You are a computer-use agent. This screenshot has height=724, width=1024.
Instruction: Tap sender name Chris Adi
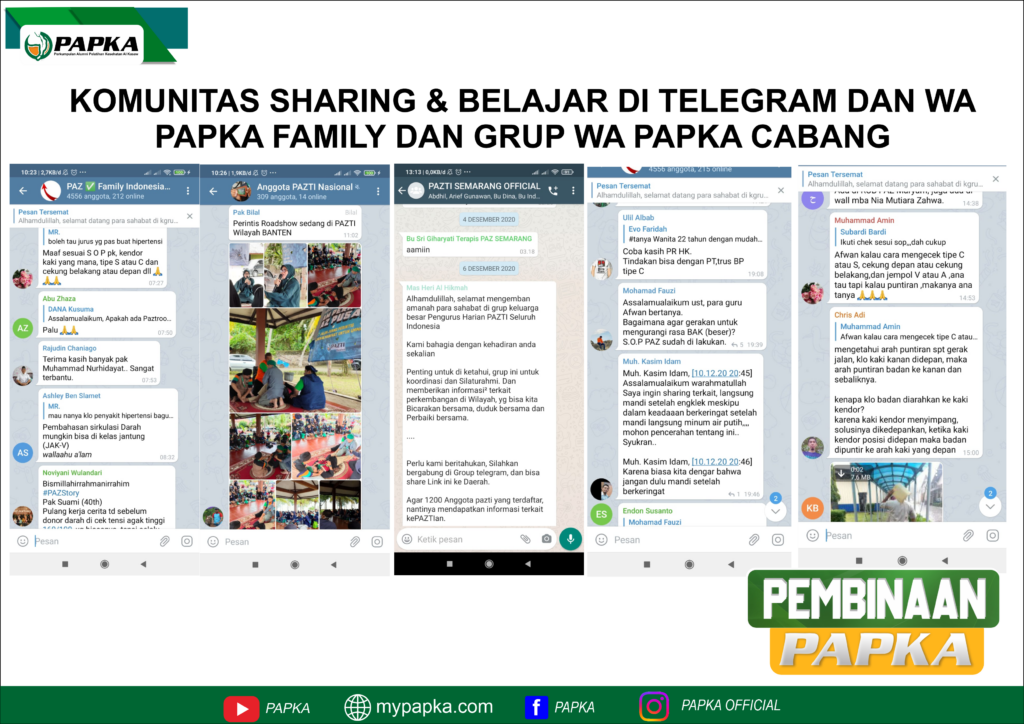pyautogui.click(x=849, y=315)
